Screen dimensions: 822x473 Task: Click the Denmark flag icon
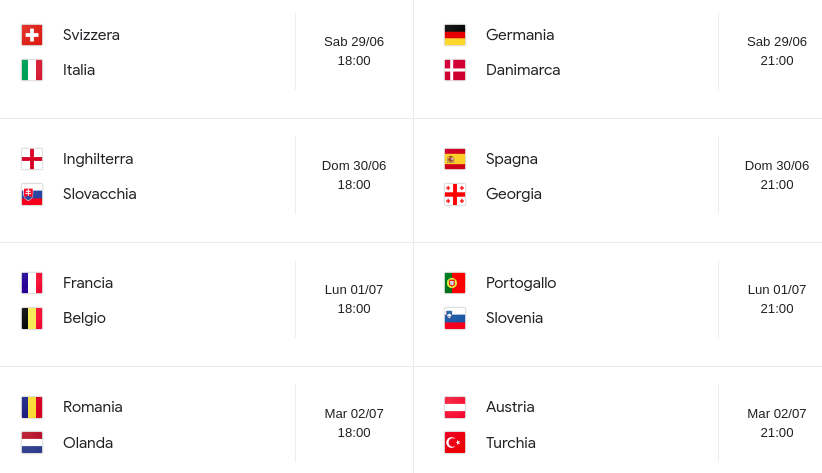click(455, 70)
